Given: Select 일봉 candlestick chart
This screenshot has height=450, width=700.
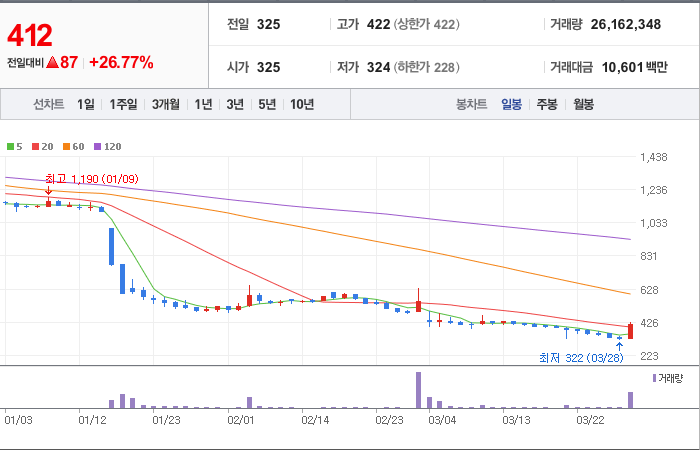Looking at the screenshot, I should pyautogui.click(x=511, y=104).
